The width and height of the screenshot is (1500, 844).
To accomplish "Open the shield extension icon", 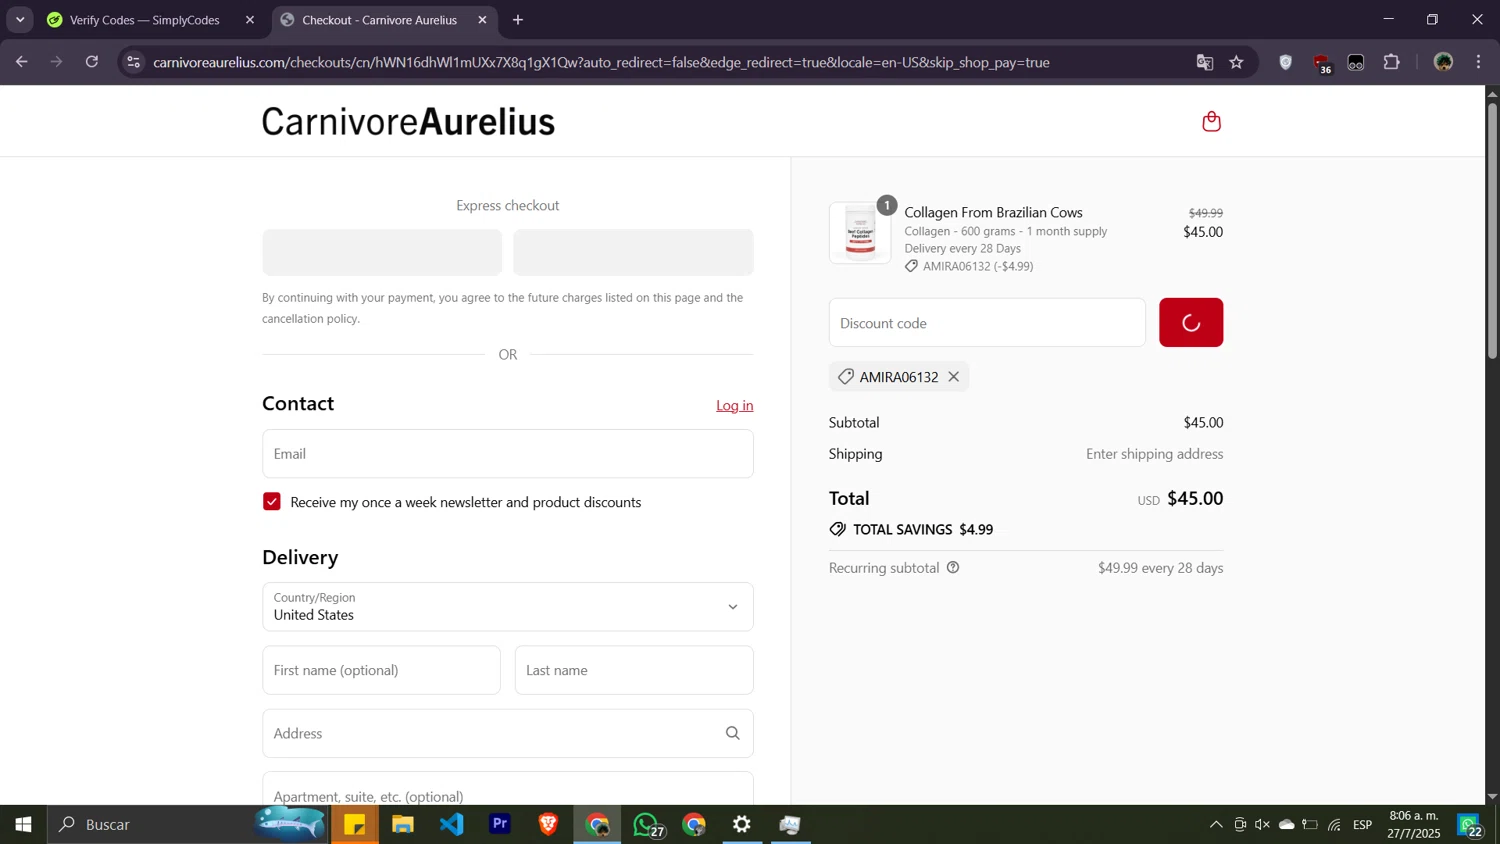I will (x=1286, y=62).
